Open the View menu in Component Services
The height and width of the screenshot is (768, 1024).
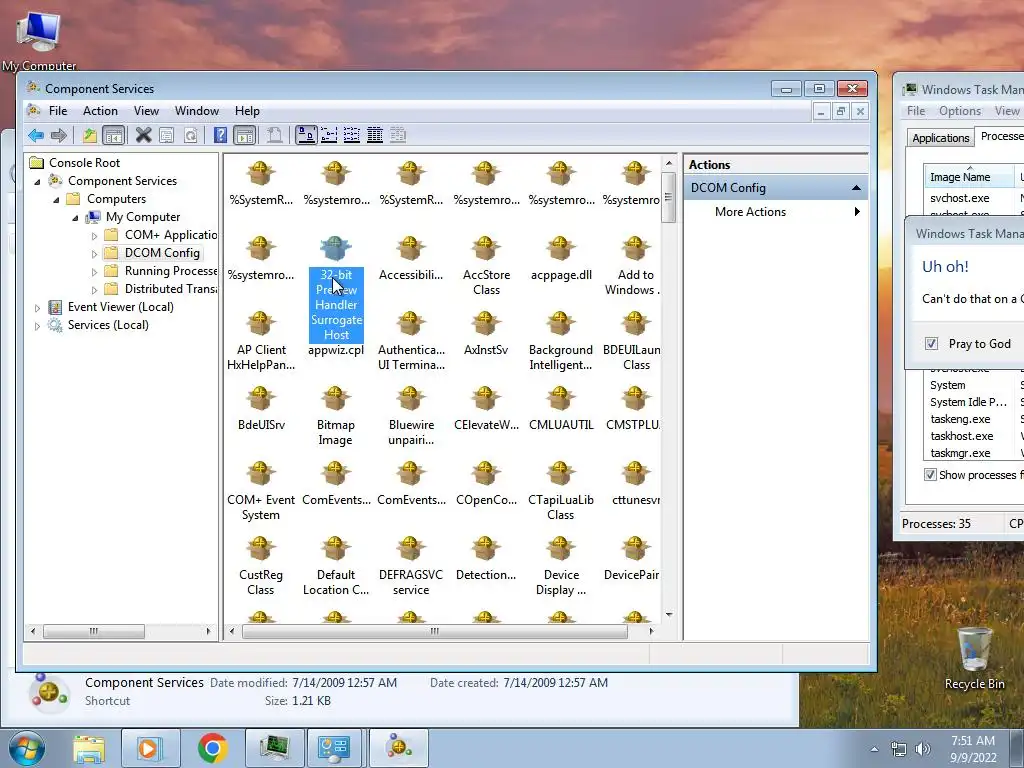[x=146, y=111]
